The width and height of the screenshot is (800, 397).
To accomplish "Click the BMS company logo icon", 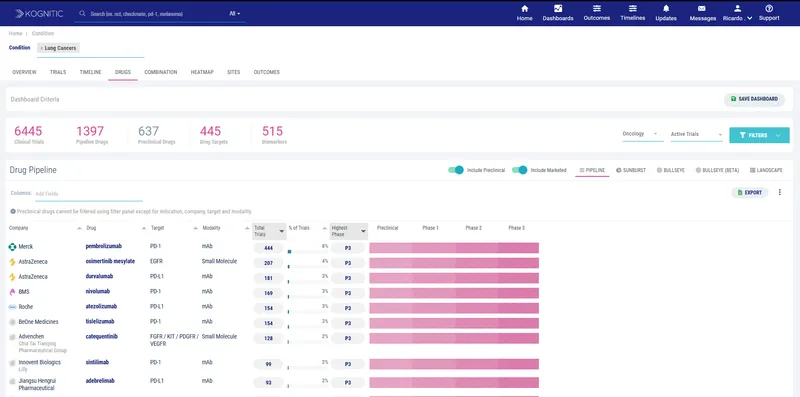I will point(12,292).
